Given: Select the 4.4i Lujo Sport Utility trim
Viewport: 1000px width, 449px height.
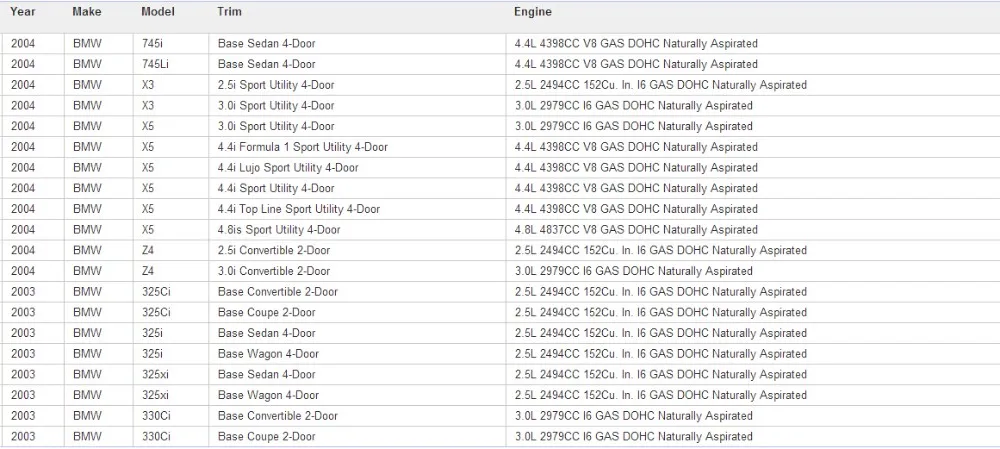Looking at the screenshot, I should point(288,168).
